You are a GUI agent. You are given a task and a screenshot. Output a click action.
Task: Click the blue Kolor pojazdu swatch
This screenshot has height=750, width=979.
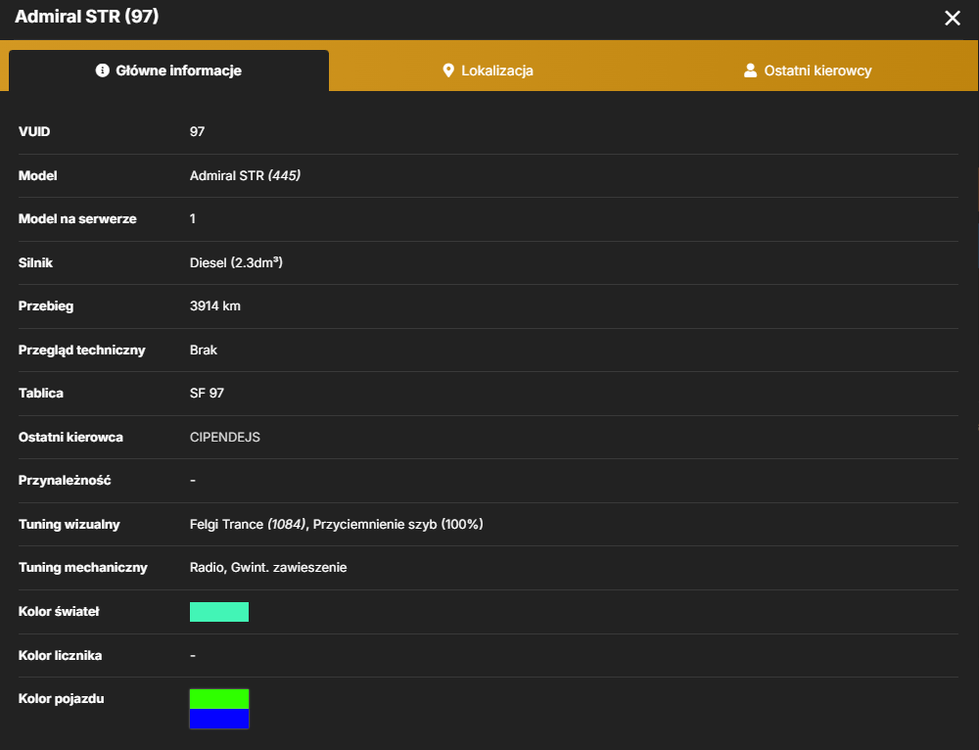point(219,719)
